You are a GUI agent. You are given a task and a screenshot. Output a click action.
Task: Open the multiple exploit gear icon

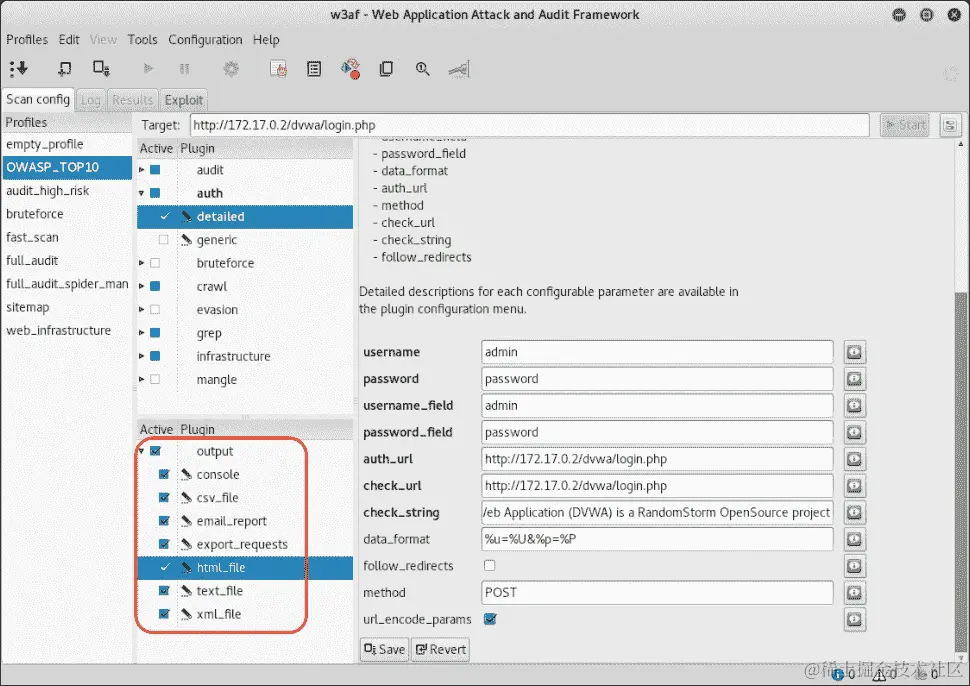(231, 68)
